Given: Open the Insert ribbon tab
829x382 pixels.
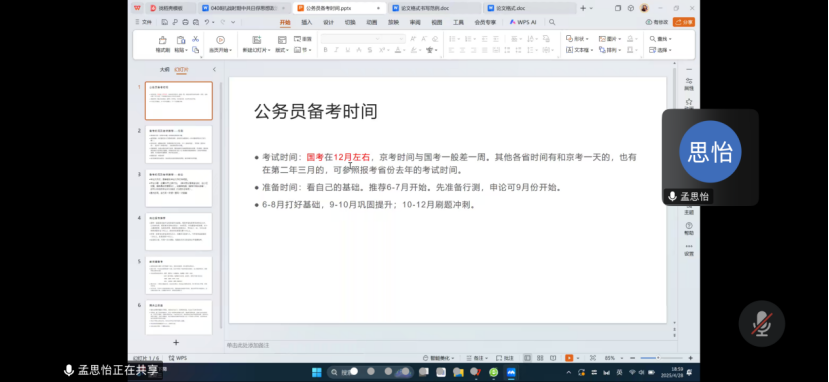Looking at the screenshot, I should (x=307, y=22).
